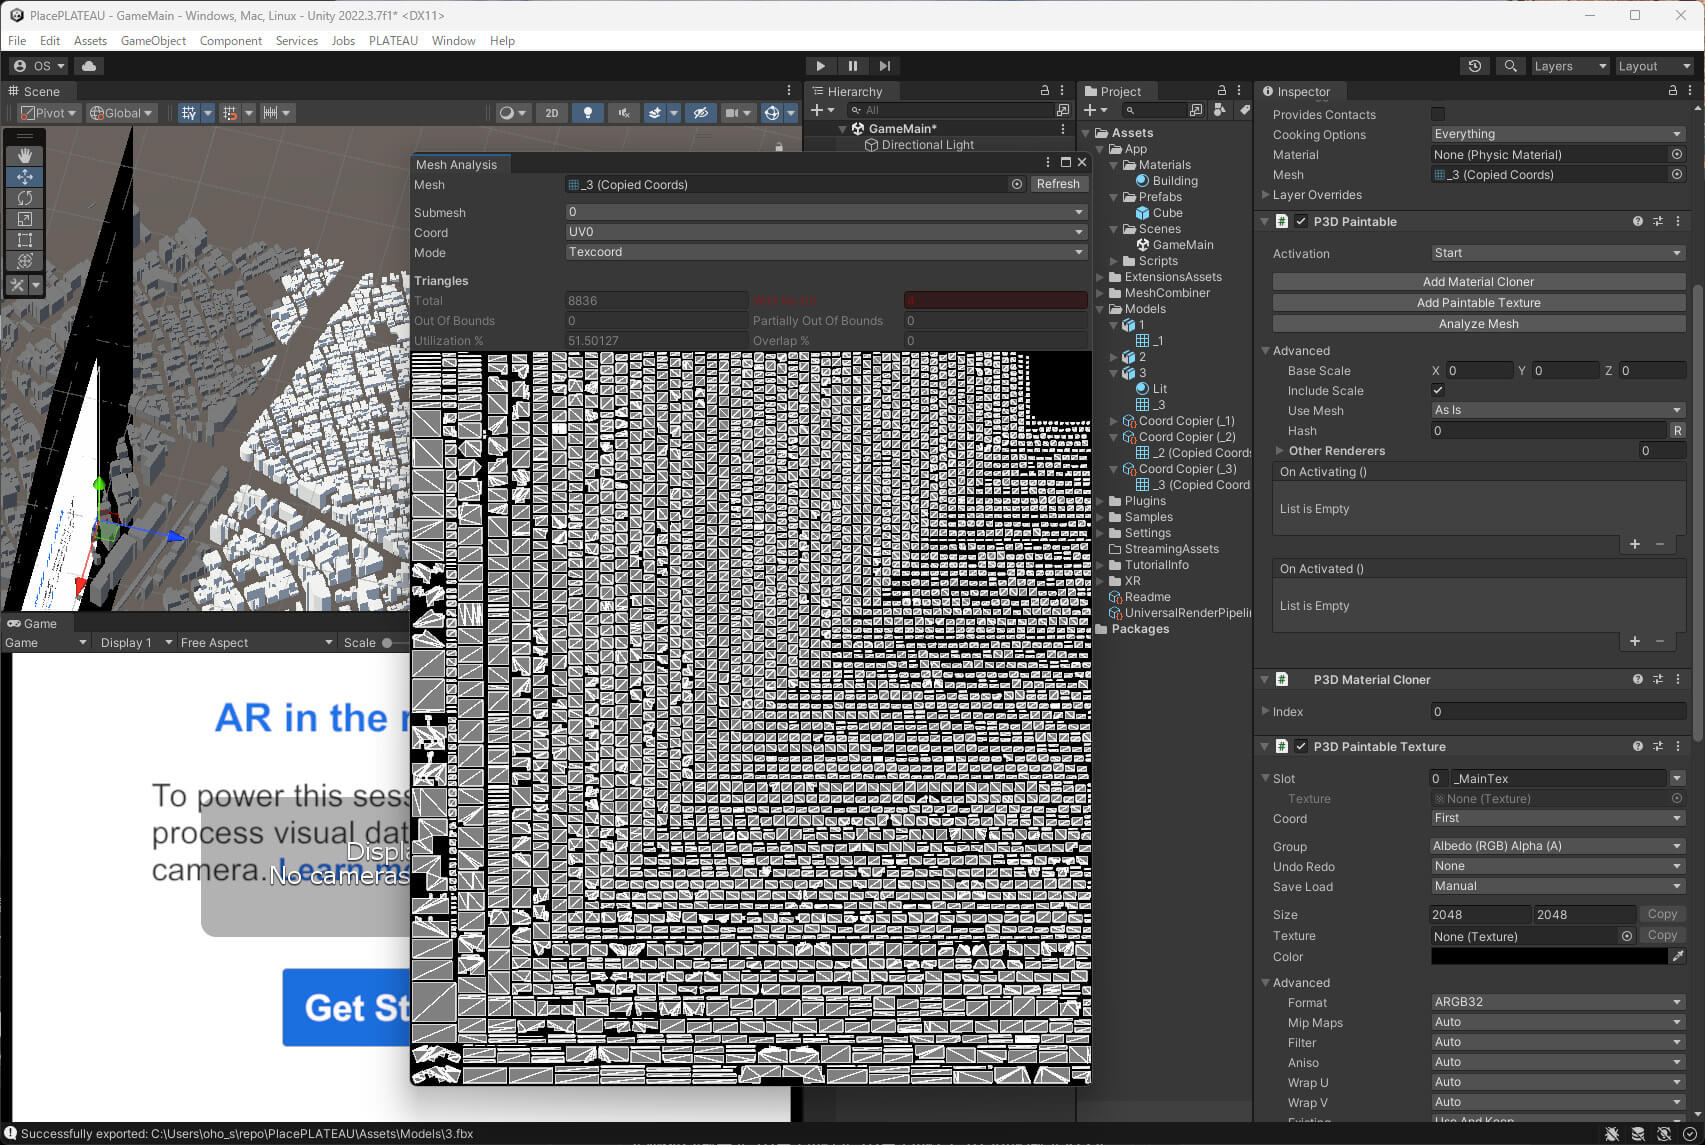Open the Layers dropdown
The image size is (1705, 1145).
(1570, 66)
